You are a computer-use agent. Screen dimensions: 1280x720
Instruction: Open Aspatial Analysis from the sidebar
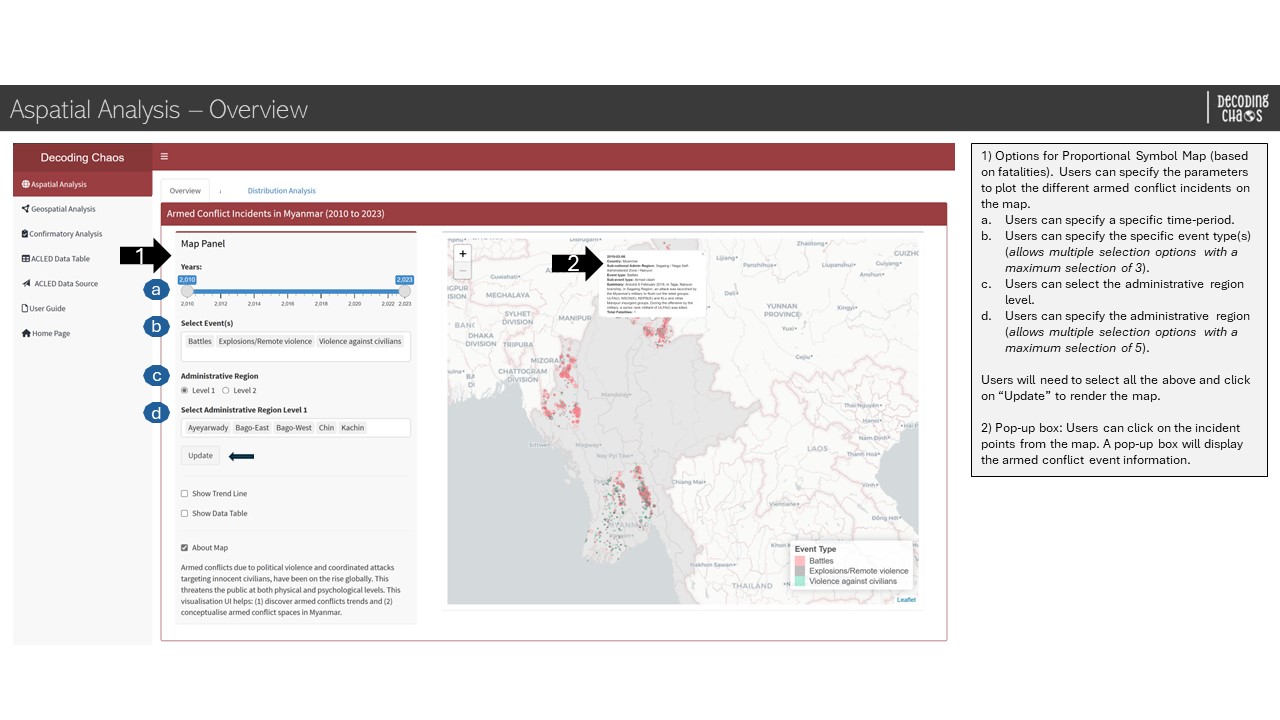[58, 184]
